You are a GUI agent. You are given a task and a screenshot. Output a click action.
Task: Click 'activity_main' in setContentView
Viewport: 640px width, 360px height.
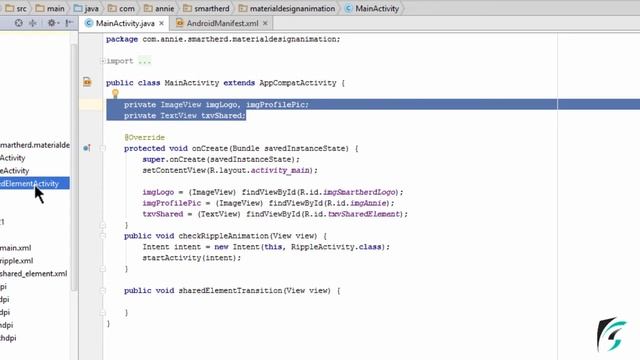280,171
